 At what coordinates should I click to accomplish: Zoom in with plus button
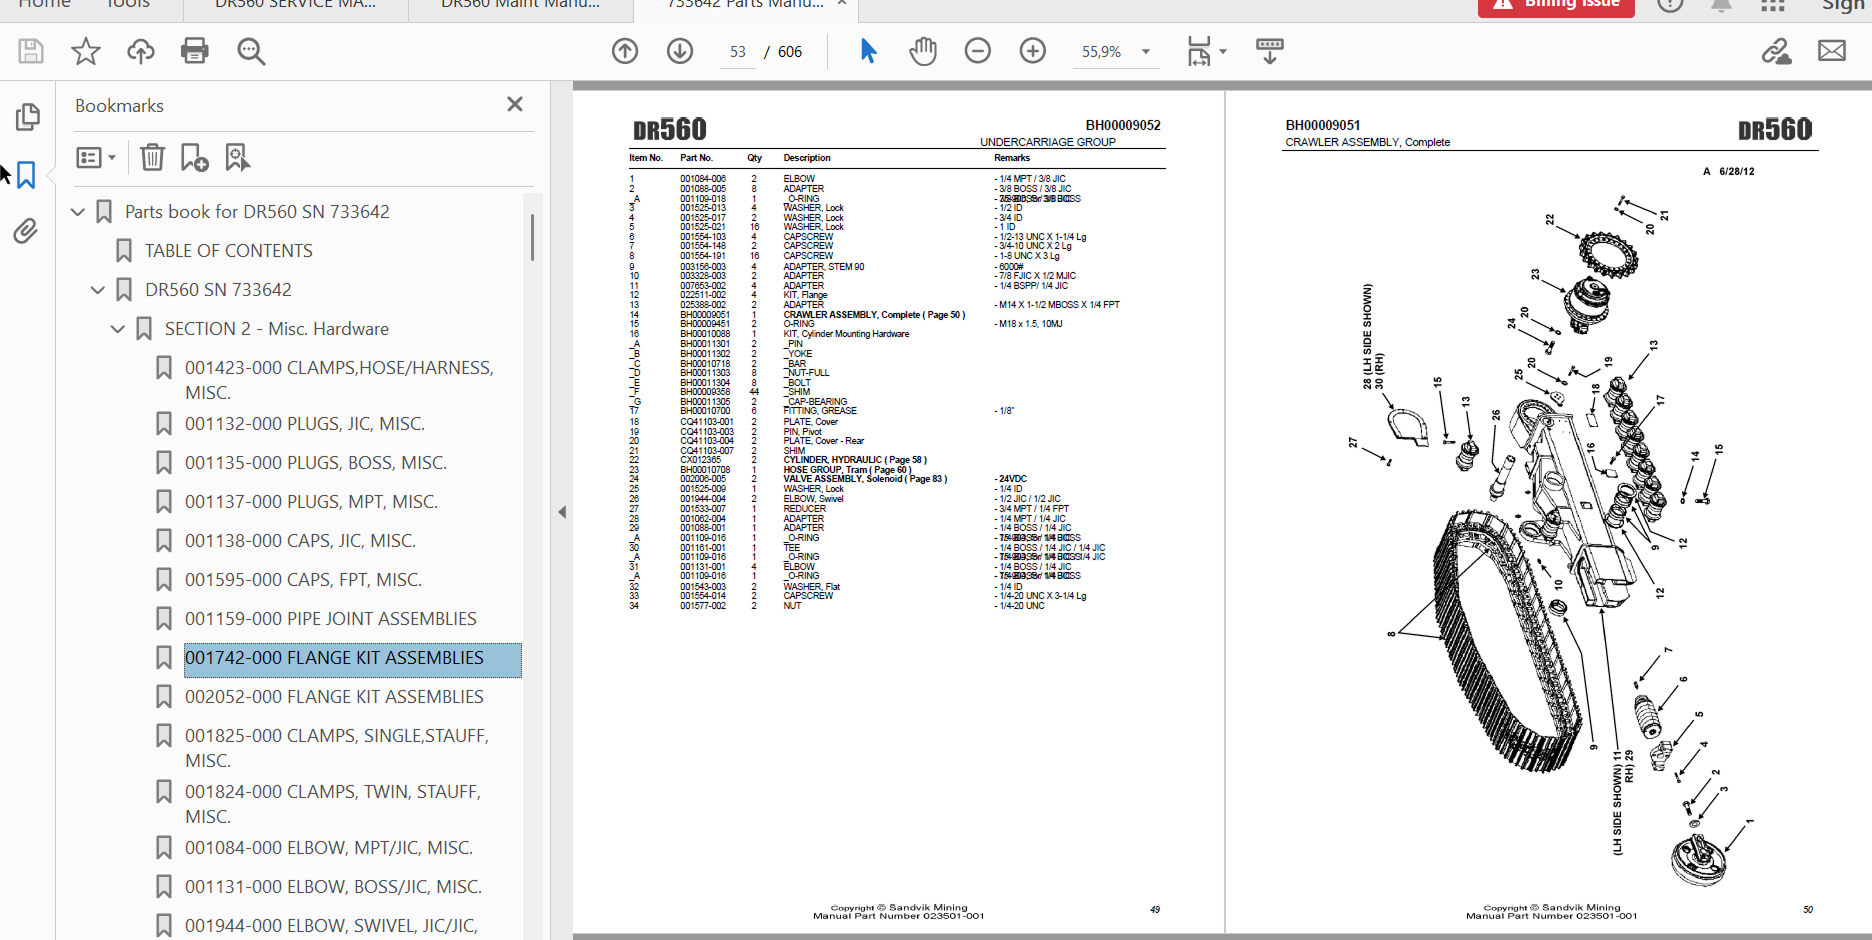(1032, 51)
